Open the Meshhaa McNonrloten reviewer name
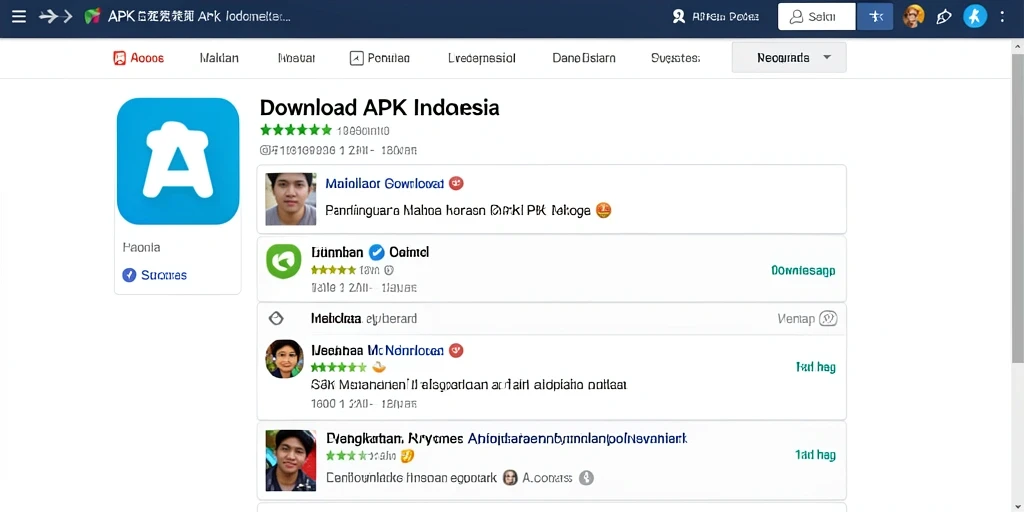 coord(377,351)
